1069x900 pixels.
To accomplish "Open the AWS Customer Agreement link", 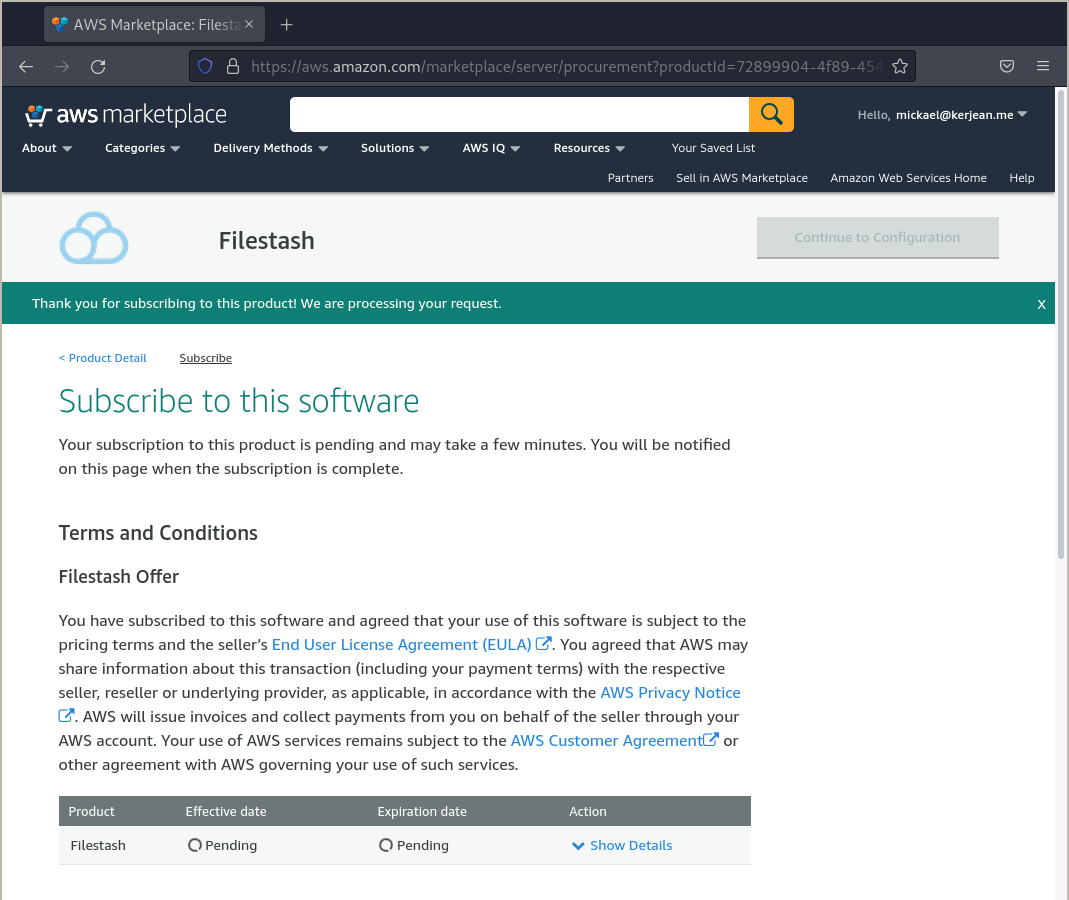I will pos(606,740).
